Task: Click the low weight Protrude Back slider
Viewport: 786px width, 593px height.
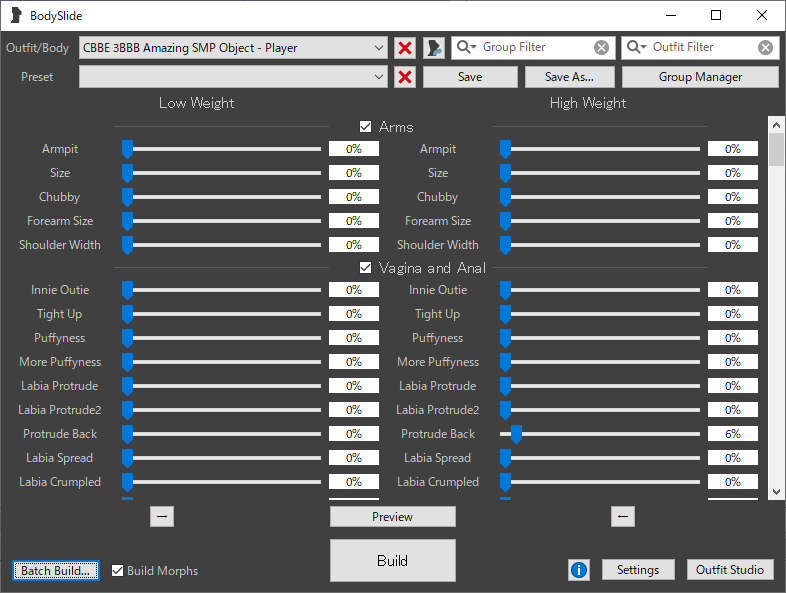Action: pyautogui.click(x=222, y=434)
